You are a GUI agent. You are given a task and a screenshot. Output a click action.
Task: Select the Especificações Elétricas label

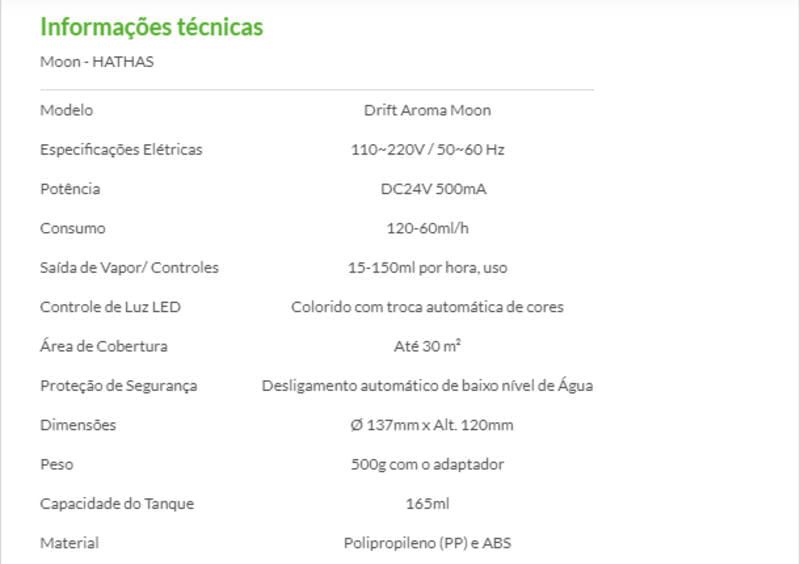coord(121,150)
